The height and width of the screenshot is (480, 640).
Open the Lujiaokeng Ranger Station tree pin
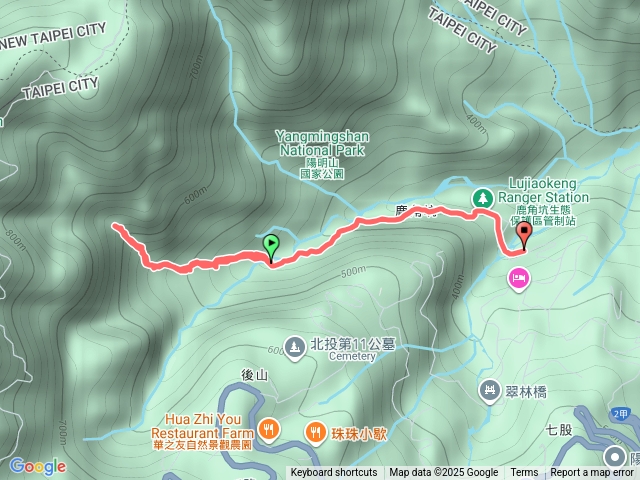pyautogui.click(x=483, y=198)
